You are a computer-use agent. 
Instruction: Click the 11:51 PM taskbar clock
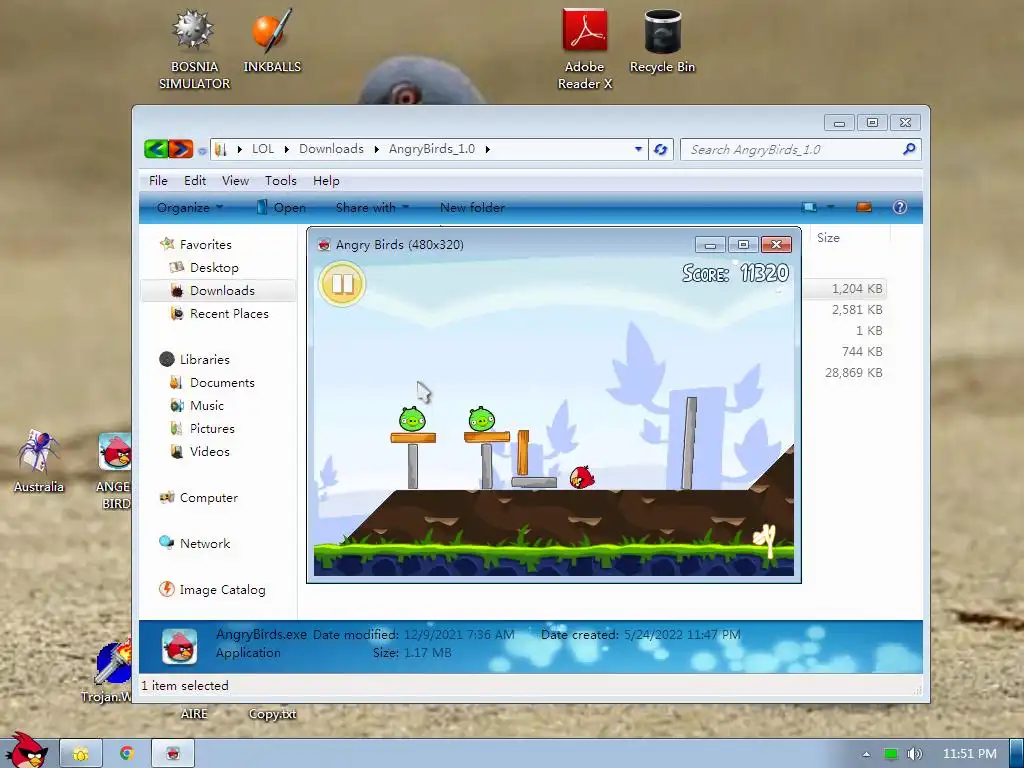click(969, 754)
